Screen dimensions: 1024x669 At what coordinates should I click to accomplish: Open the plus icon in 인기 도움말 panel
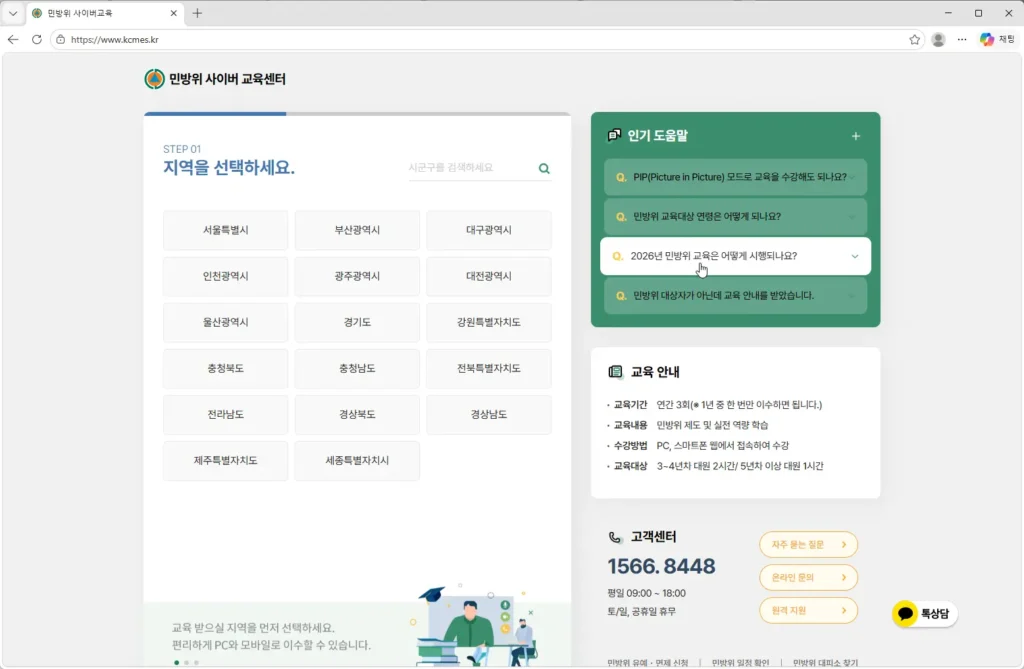(856, 136)
